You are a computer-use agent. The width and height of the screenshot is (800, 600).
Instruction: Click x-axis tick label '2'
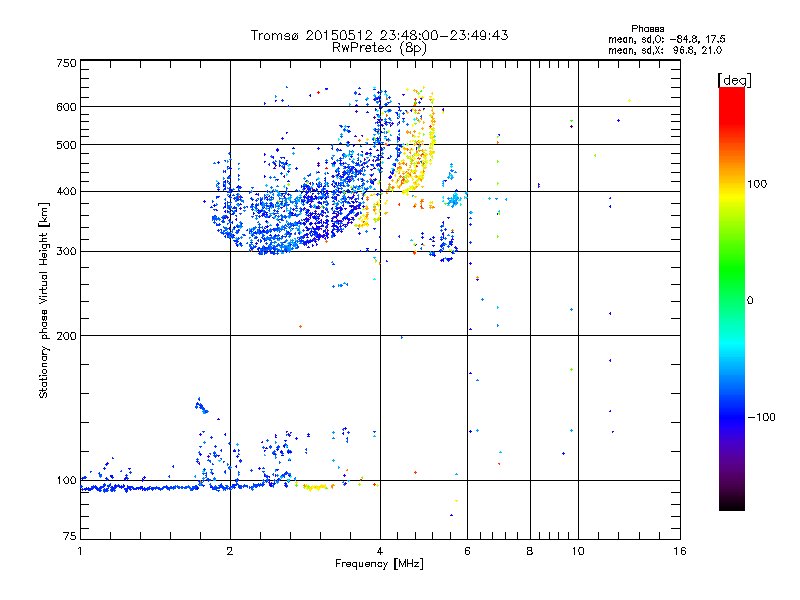click(230, 551)
